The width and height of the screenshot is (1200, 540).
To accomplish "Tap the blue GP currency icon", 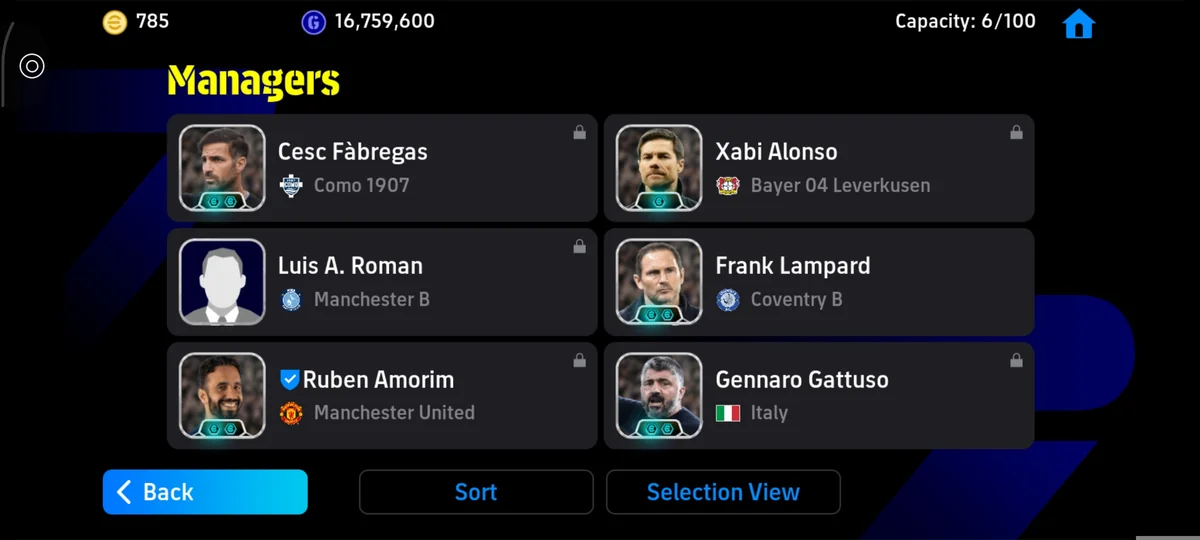I will 314,22.
